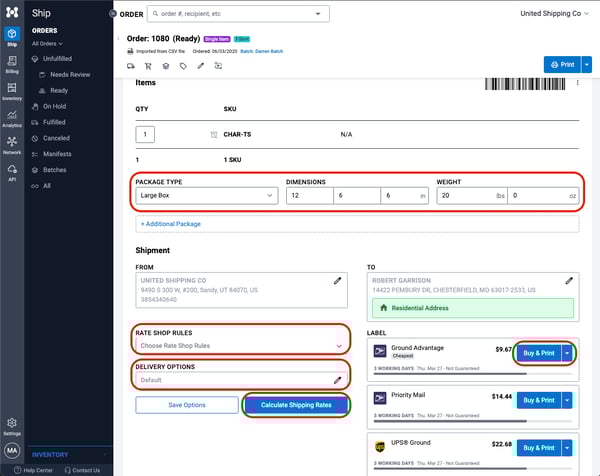This screenshot has width=600, height=476.
Task: Open the Network module icon
Action: 12,144
